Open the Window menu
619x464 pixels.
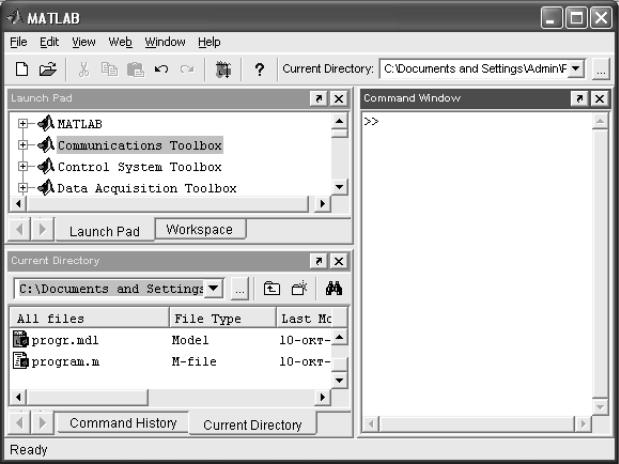click(165, 42)
